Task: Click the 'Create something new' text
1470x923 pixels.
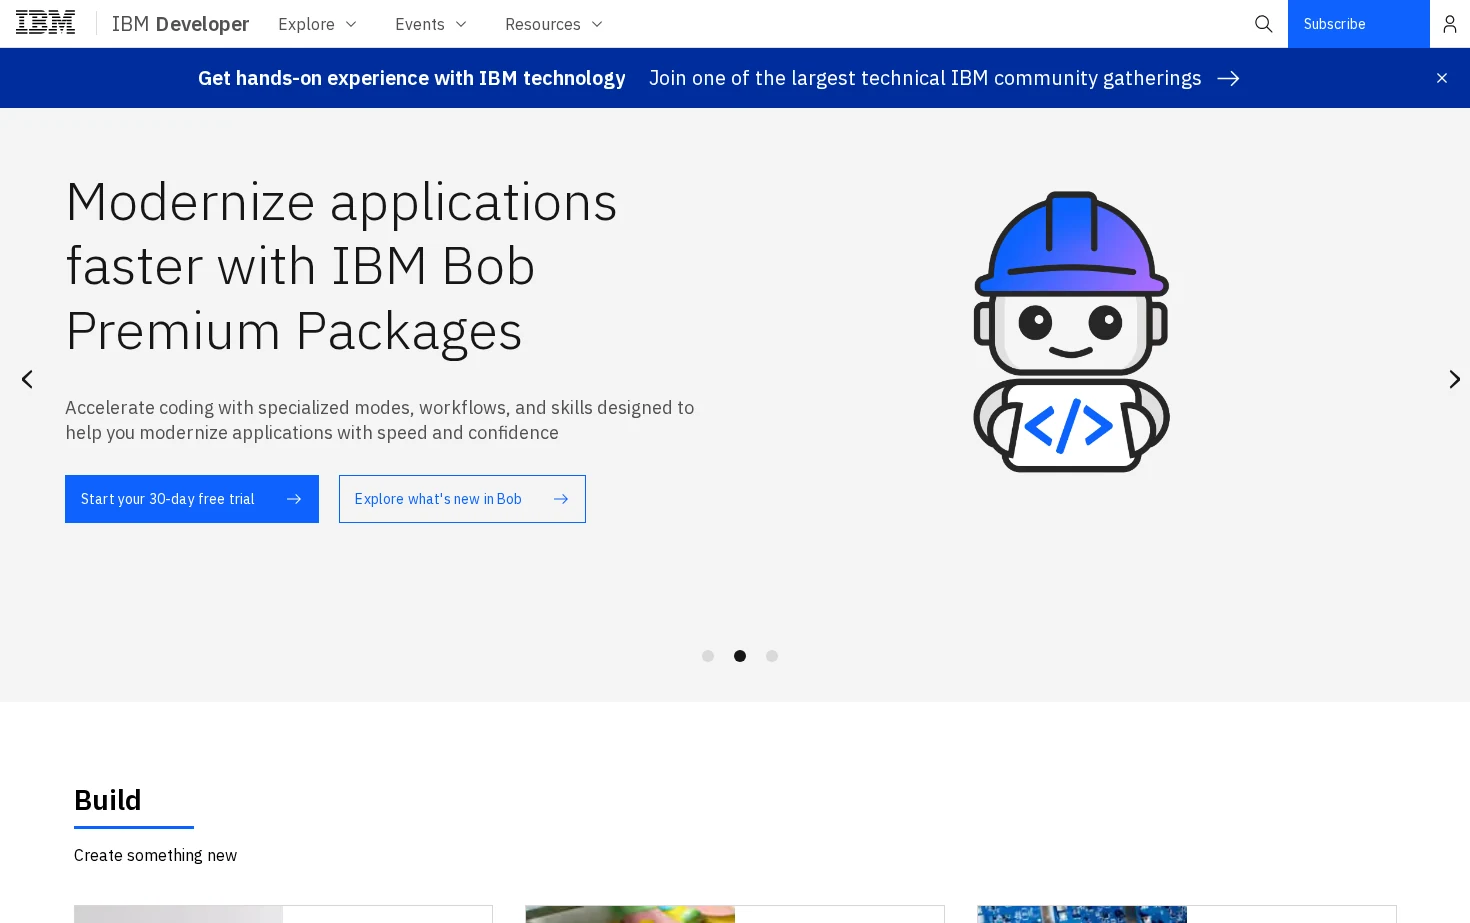Action: click(155, 855)
